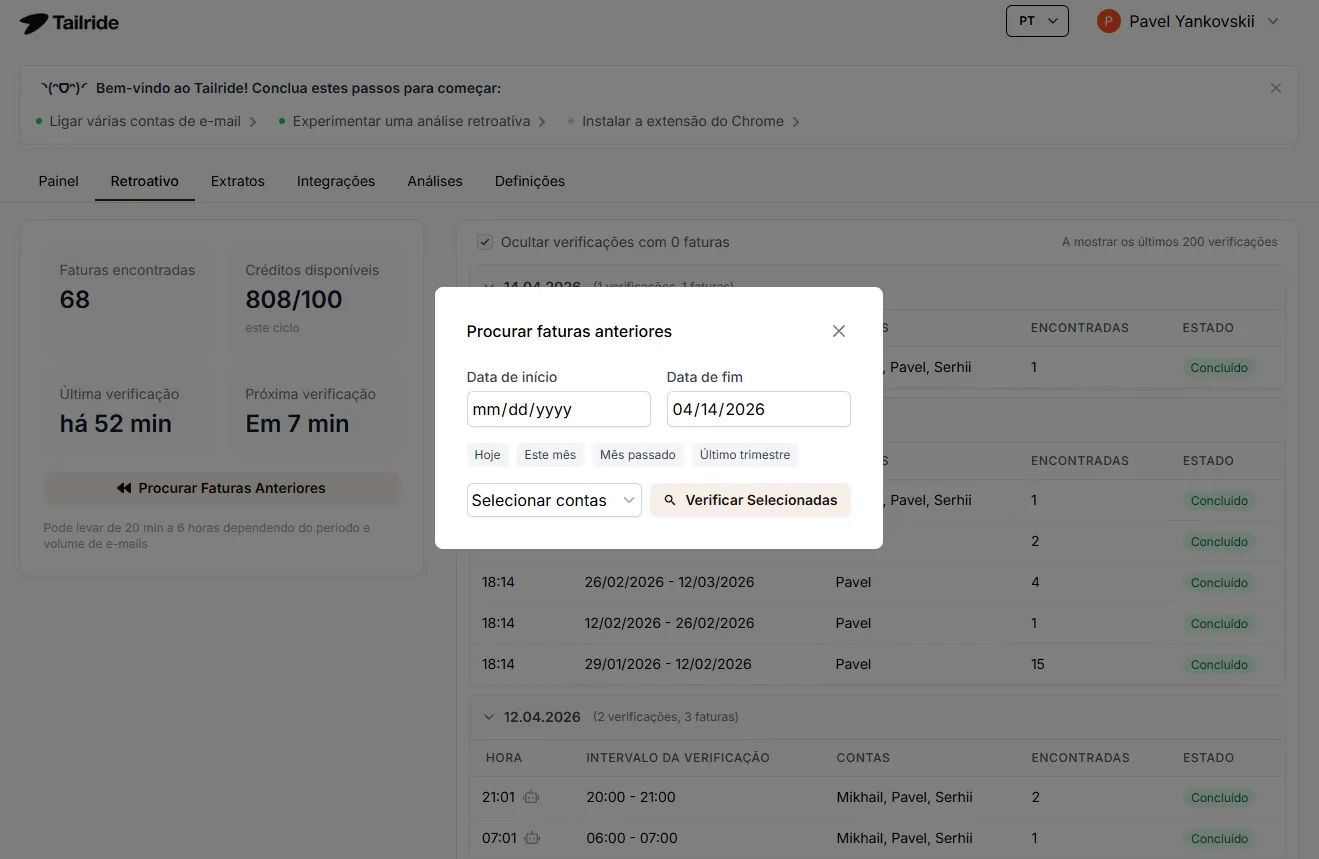Close the Procurar faturas anteriores dialog
The height and width of the screenshot is (859, 1319).
click(x=839, y=331)
